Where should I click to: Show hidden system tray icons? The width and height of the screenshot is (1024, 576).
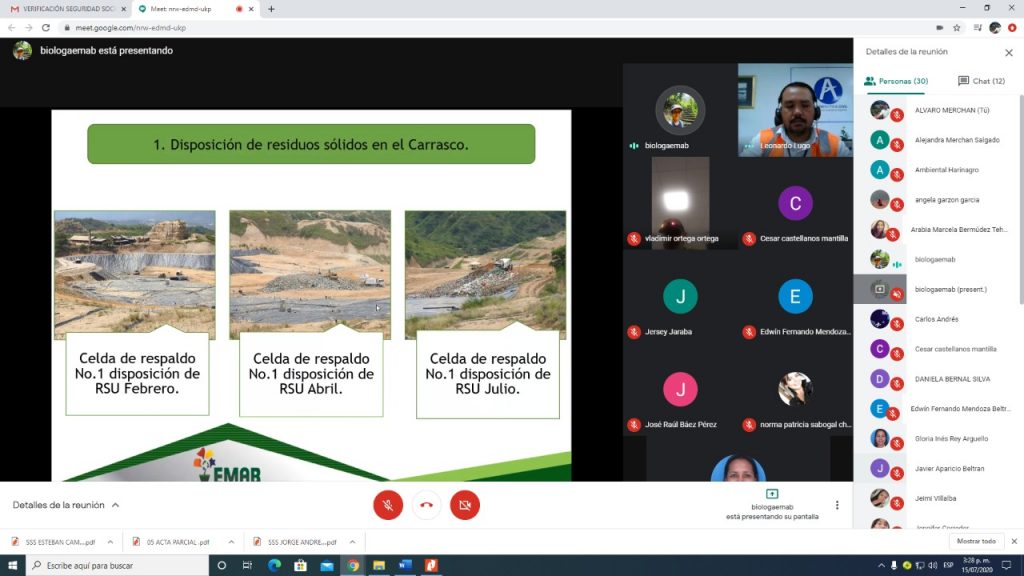click(881, 566)
